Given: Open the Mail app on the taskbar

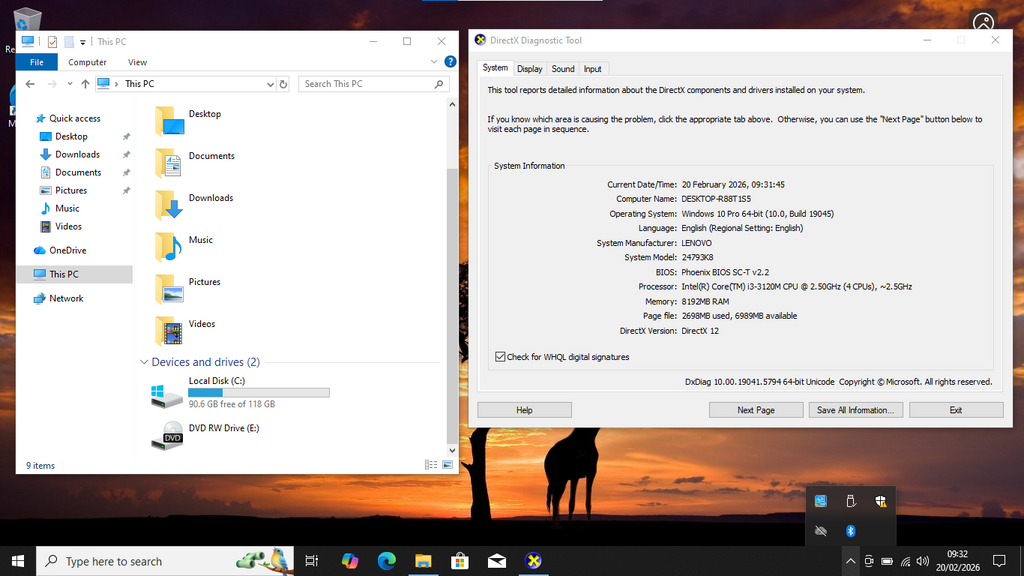Looking at the screenshot, I should click(496, 561).
